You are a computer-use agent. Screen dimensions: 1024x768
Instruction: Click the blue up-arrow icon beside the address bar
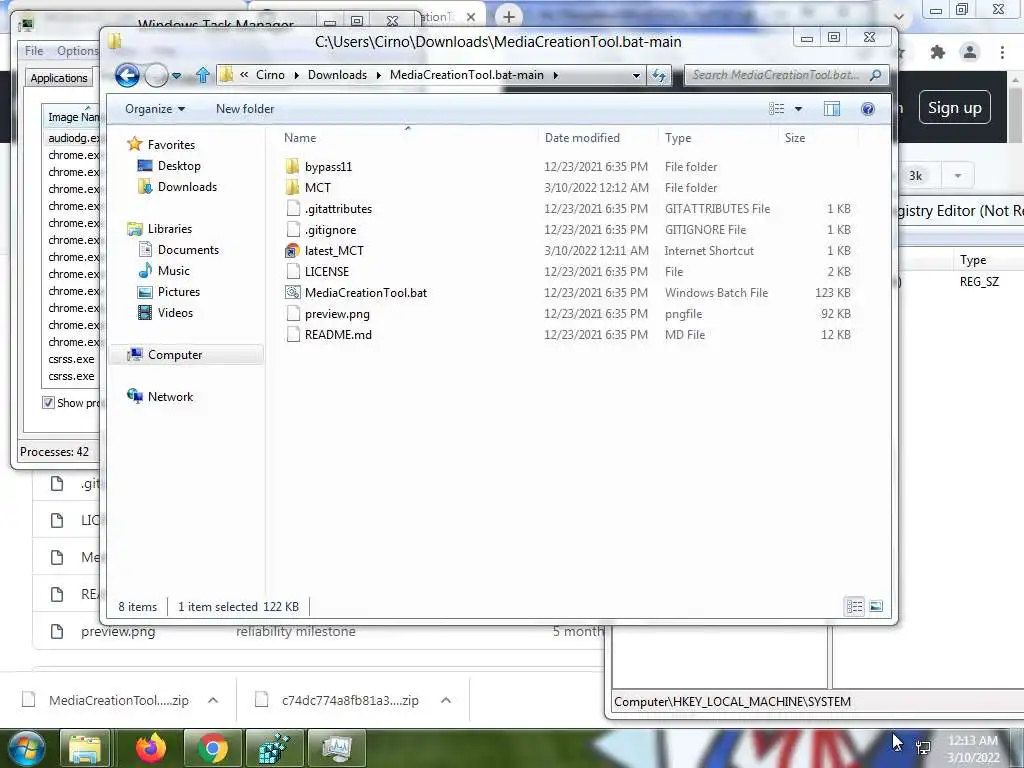(x=202, y=75)
